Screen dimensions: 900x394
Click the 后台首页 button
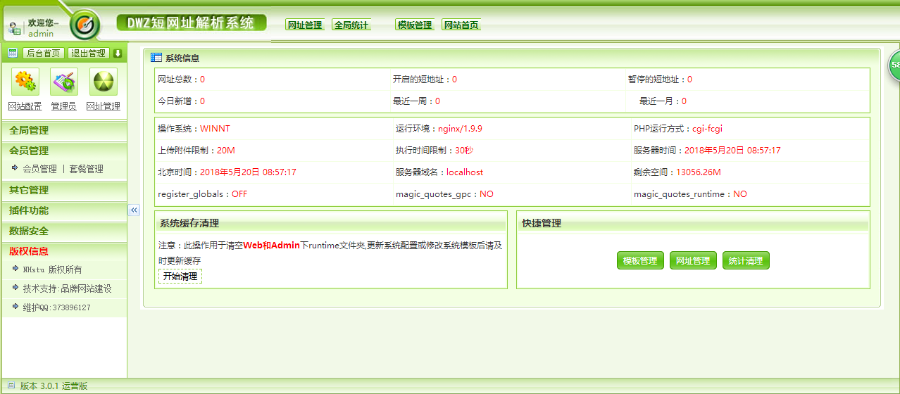(x=44, y=53)
